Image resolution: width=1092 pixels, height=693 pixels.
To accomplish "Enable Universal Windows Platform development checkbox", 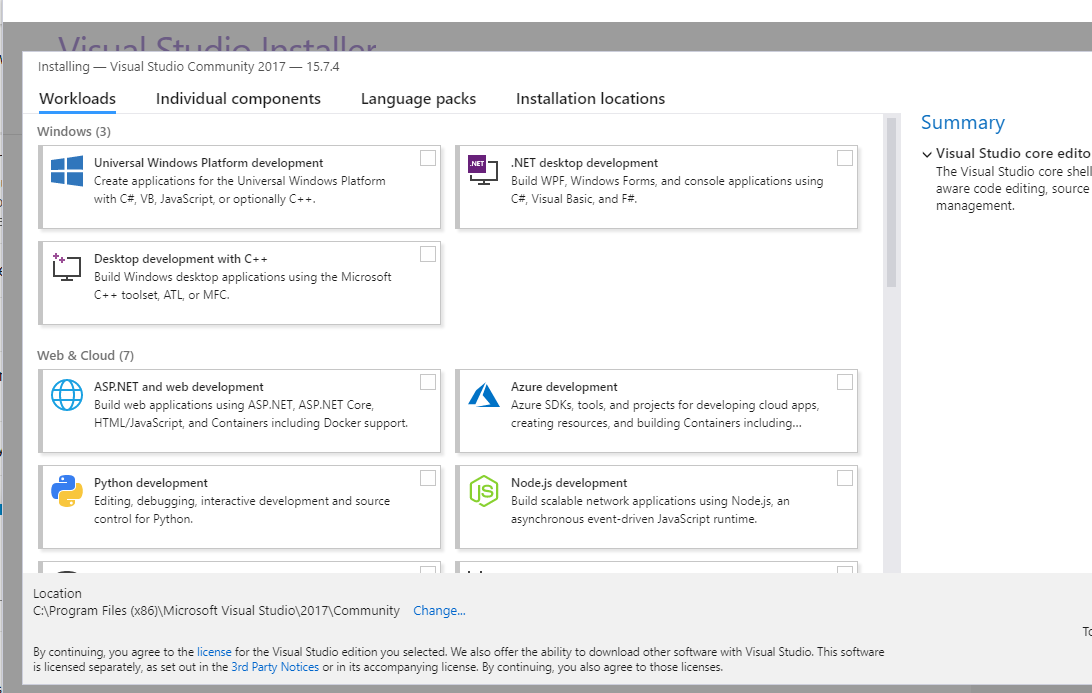I will [x=428, y=158].
